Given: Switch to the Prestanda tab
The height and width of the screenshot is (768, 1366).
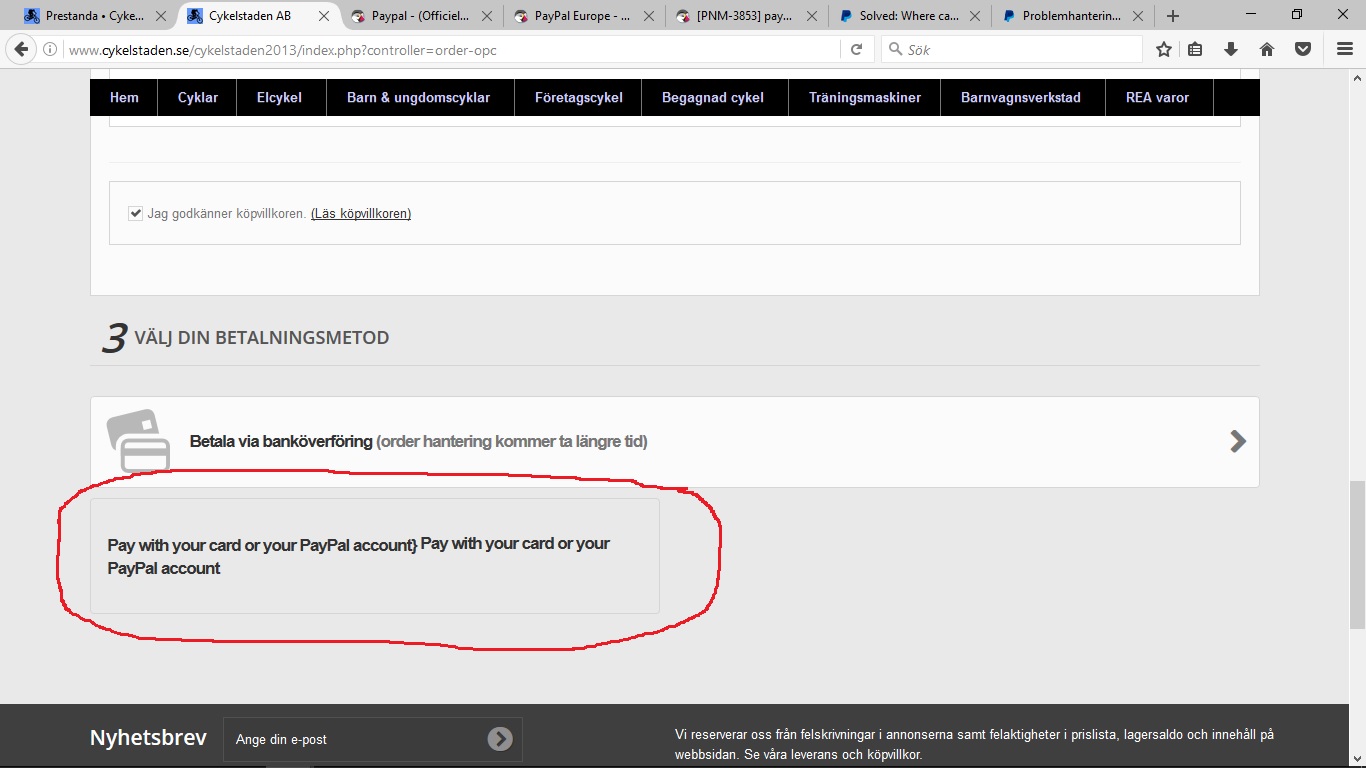Looking at the screenshot, I should [94, 16].
